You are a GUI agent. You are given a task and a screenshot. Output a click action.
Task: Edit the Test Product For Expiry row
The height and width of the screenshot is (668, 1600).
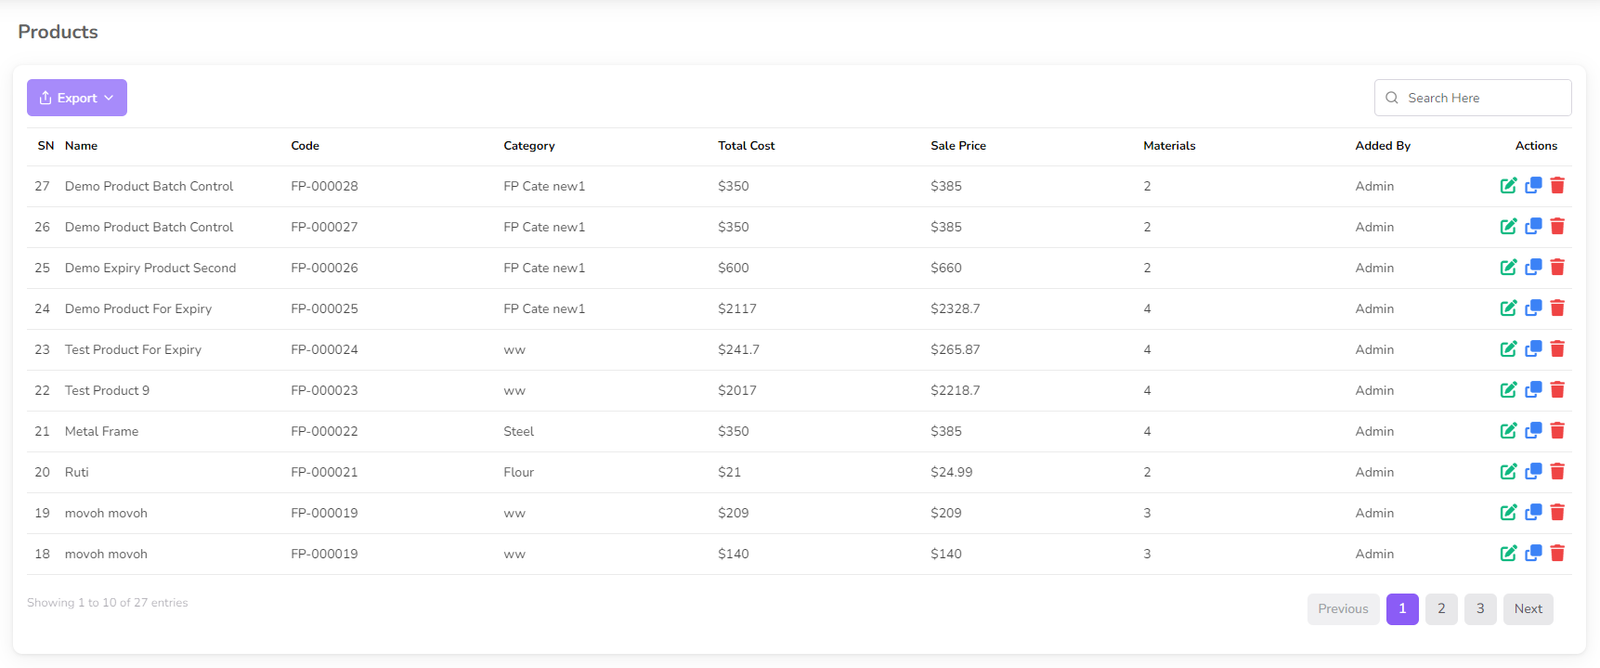1508,350
